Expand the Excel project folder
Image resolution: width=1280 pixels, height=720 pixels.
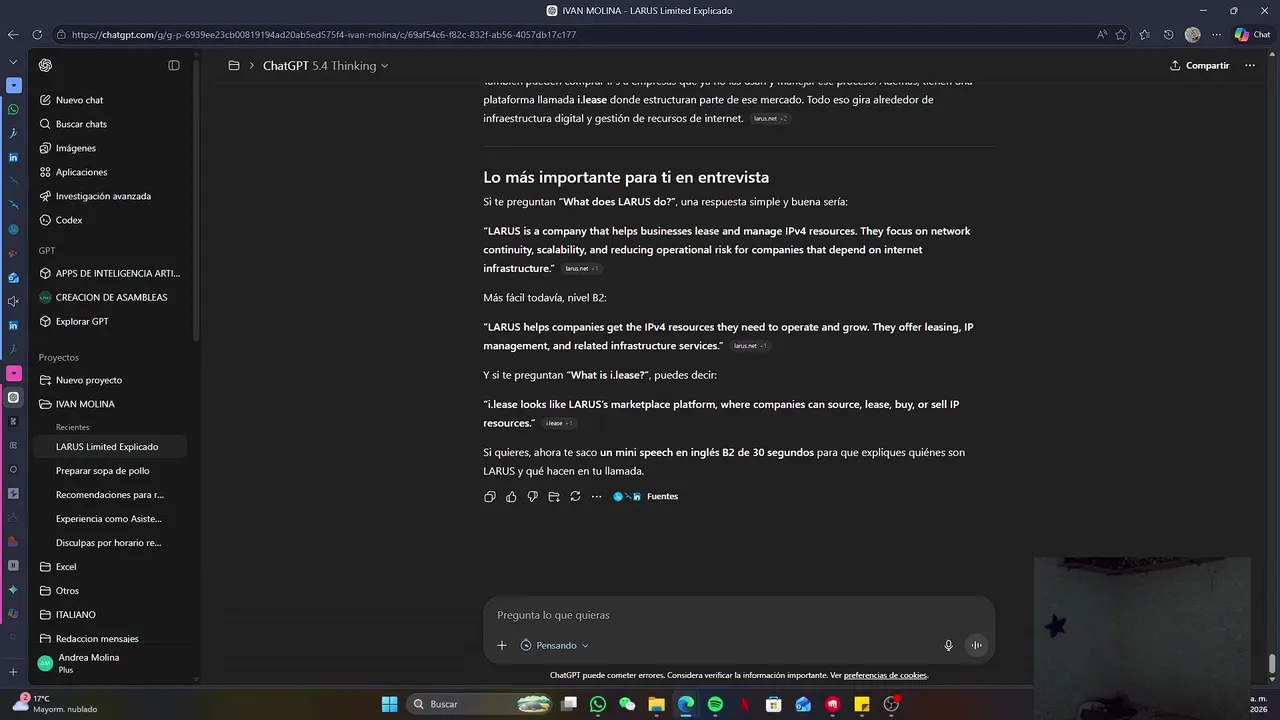point(112,566)
